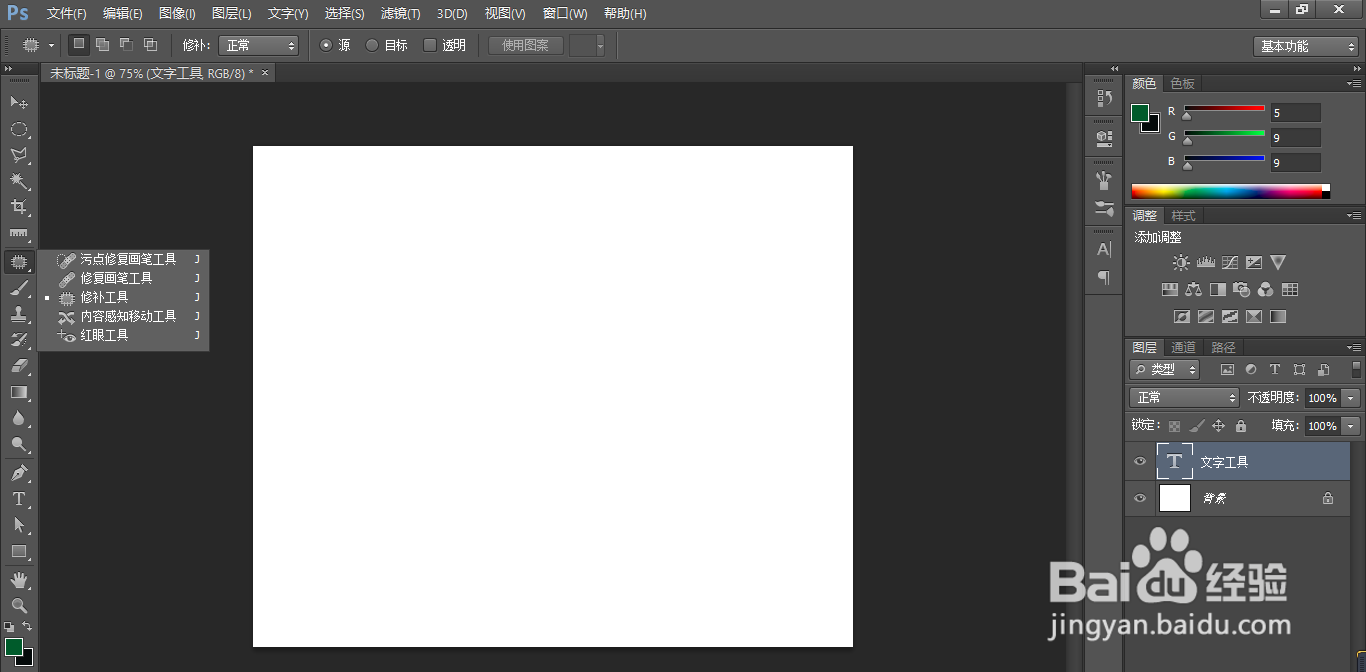Switch to the 色板 tab
Screen dimensions: 1366x672
(x=1183, y=84)
